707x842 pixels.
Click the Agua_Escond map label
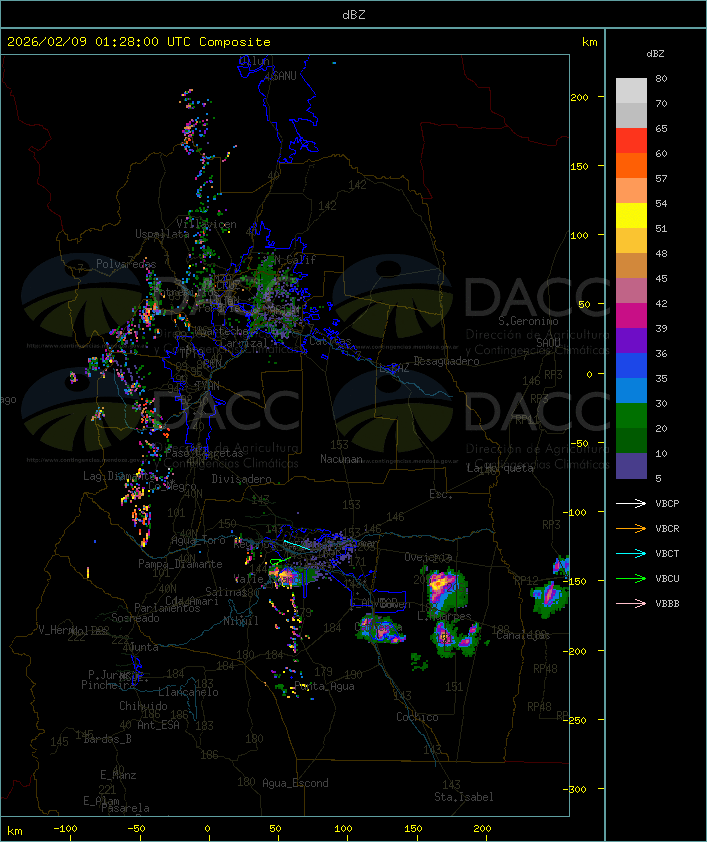[x=295, y=783]
